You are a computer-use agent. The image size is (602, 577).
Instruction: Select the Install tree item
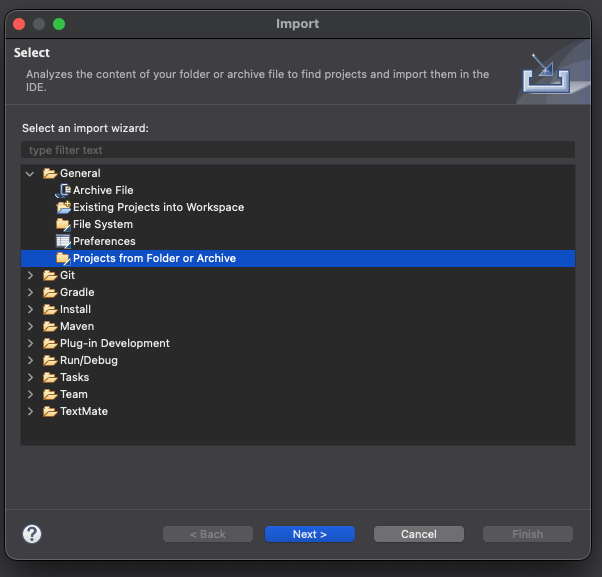(x=75, y=309)
